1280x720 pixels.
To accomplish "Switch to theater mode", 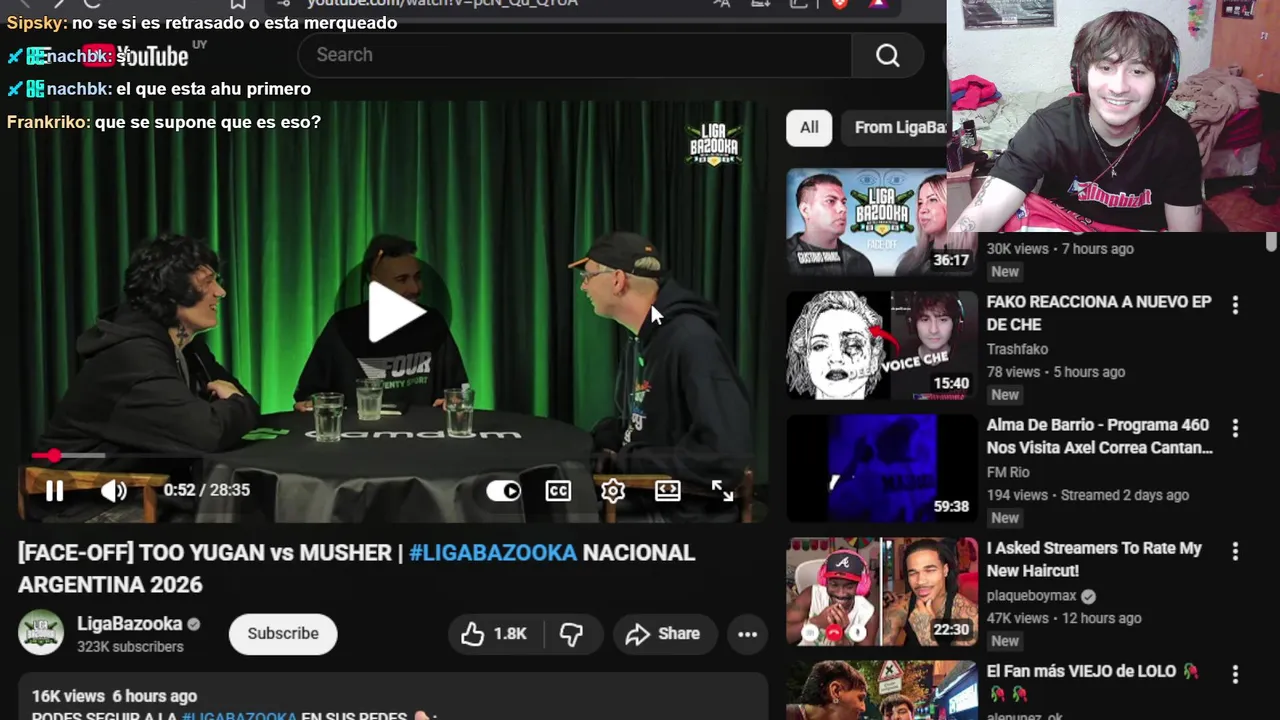I will 667,490.
